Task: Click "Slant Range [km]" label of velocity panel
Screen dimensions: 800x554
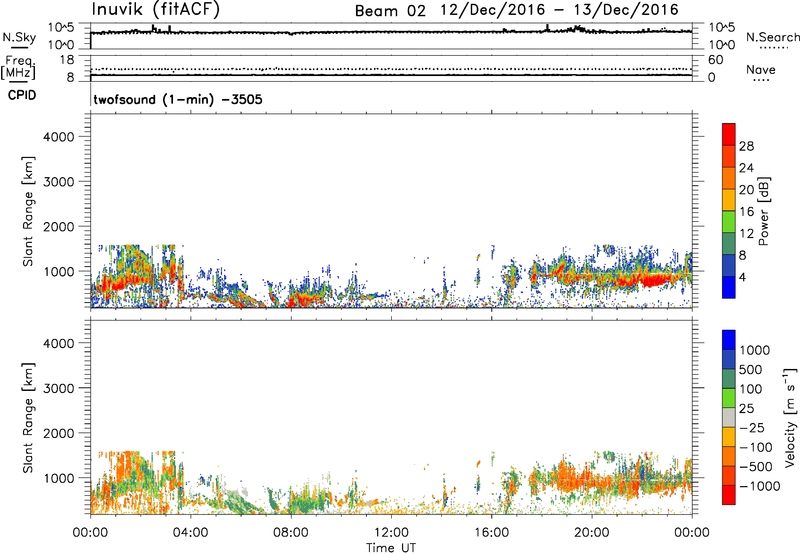Action: (28, 418)
